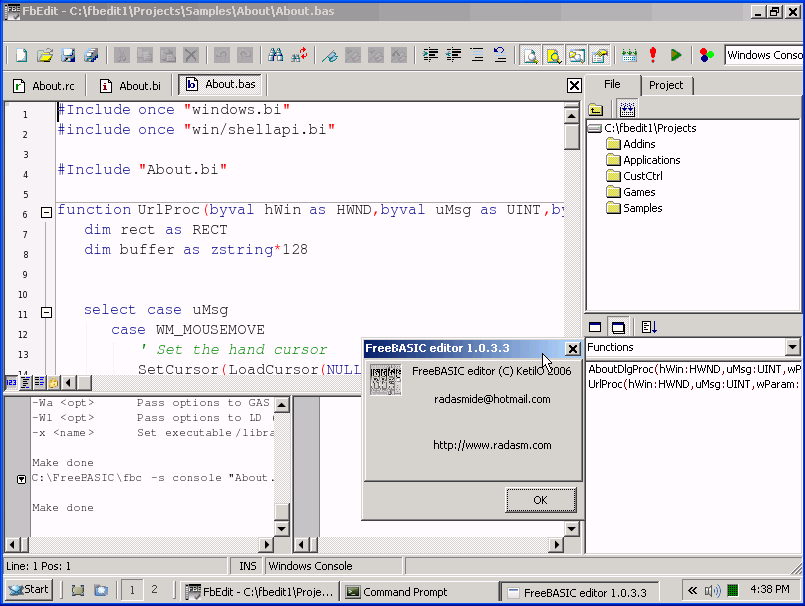Click the output pane scroll up arrow
Image resolution: width=805 pixels, height=606 pixels.
coord(282,404)
